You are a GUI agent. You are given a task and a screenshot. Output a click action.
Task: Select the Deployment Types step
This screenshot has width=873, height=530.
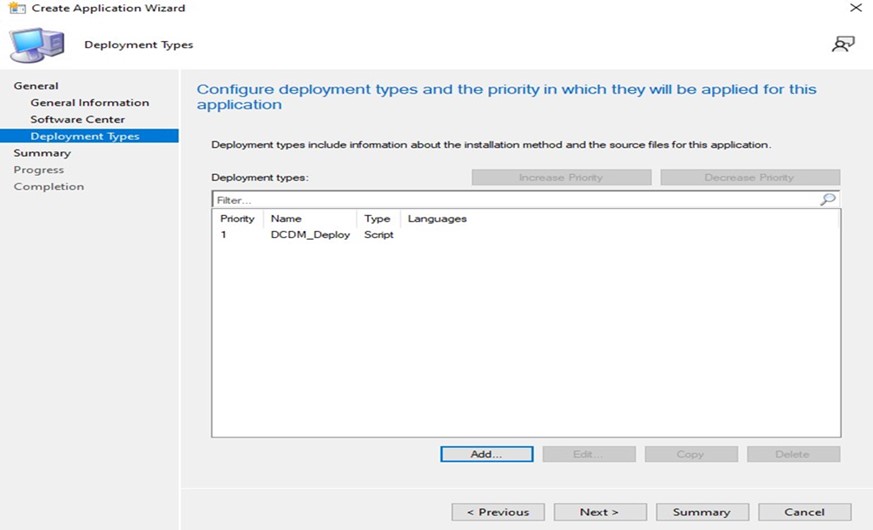pyautogui.click(x=84, y=136)
